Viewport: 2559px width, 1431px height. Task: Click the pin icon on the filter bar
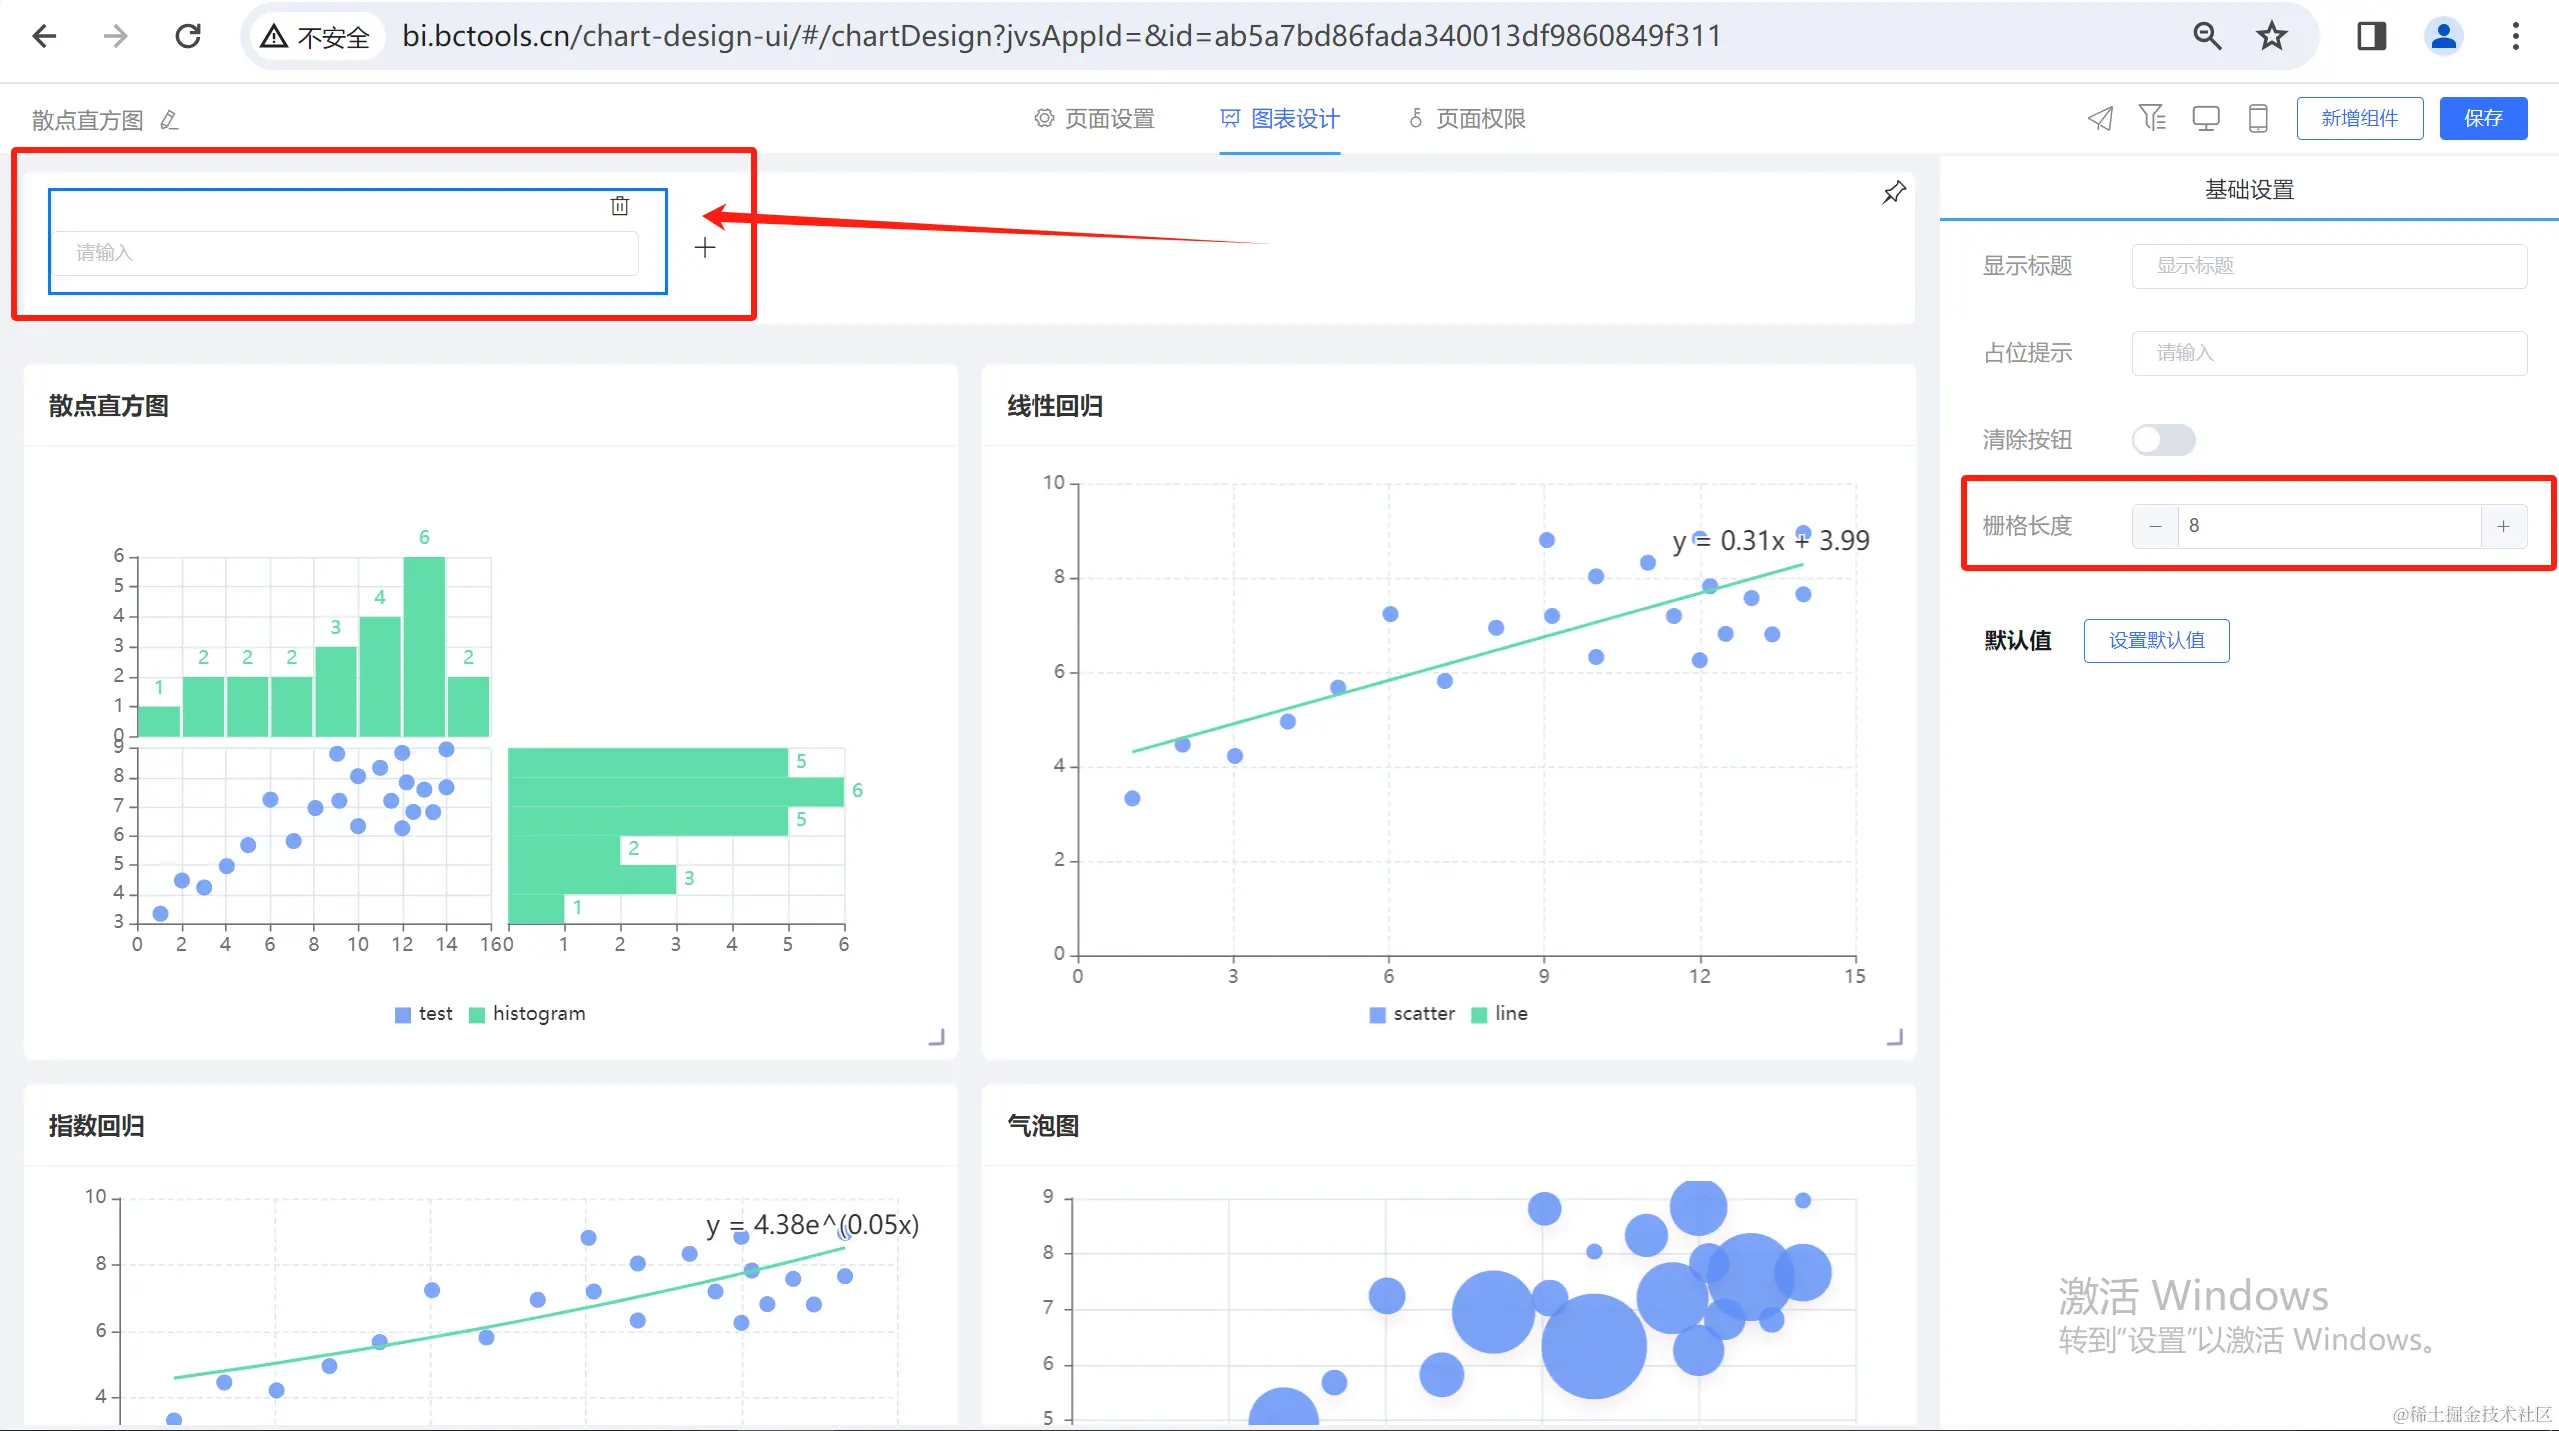coord(1894,192)
